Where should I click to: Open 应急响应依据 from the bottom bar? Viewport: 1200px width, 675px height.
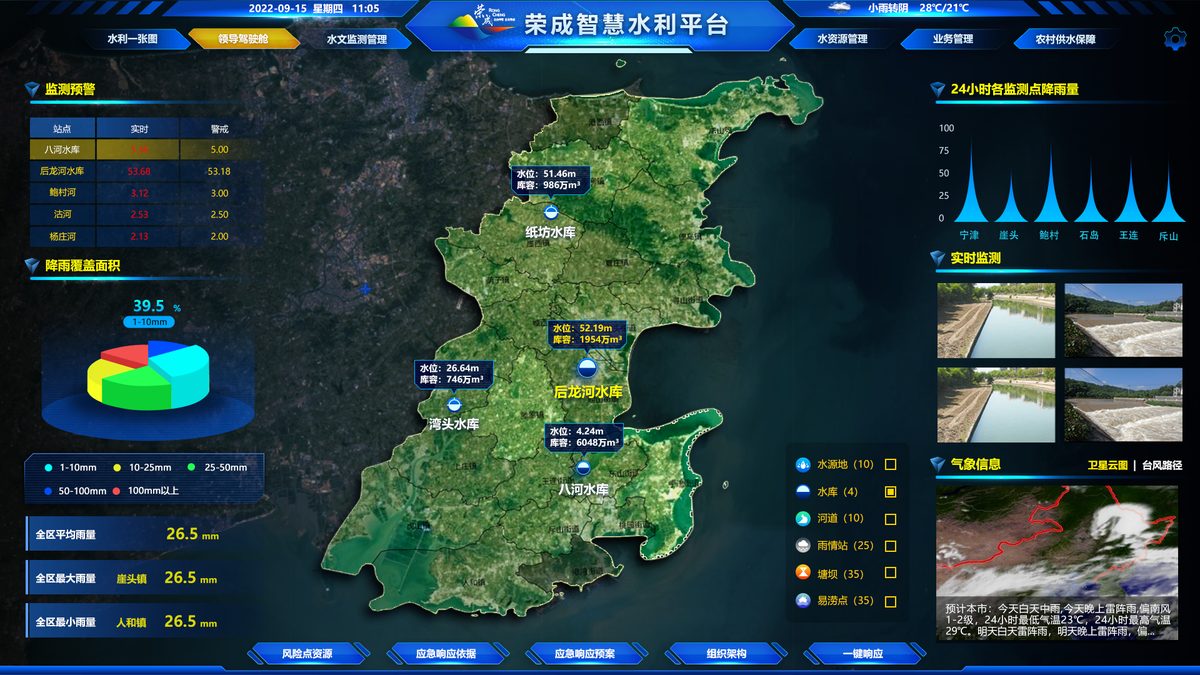[446, 654]
